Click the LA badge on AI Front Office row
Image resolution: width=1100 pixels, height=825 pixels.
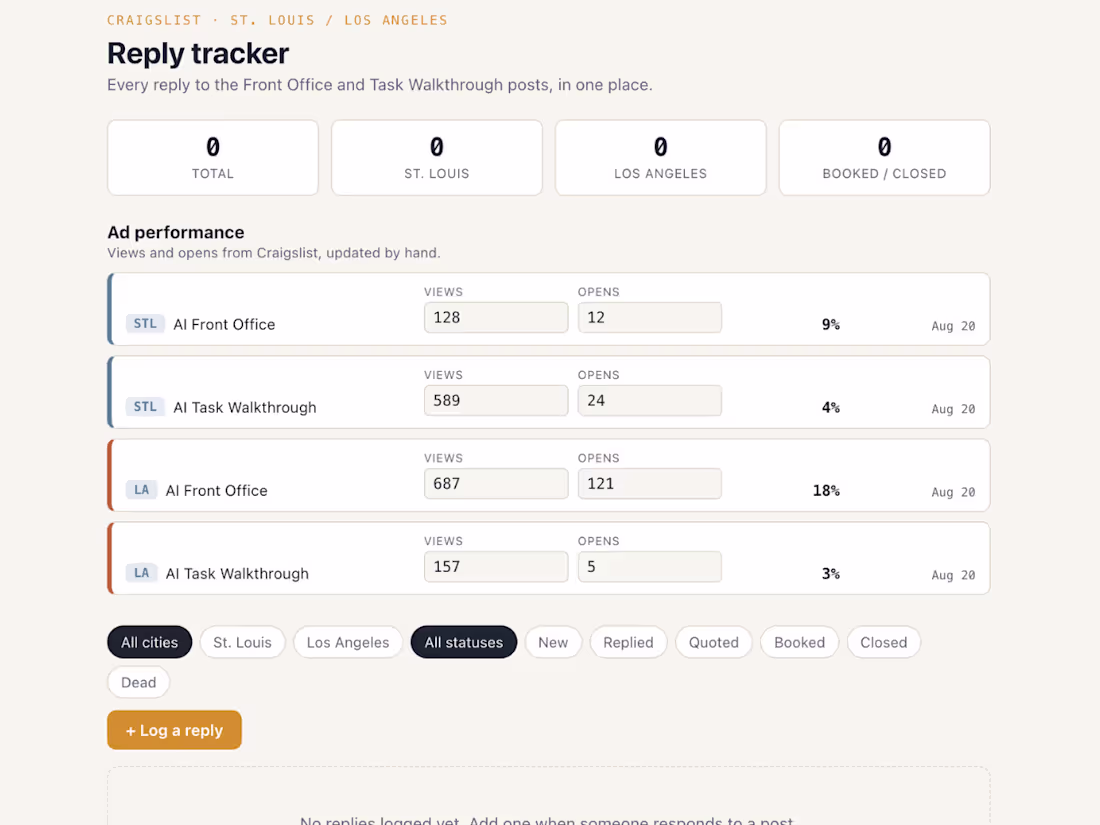coord(141,490)
